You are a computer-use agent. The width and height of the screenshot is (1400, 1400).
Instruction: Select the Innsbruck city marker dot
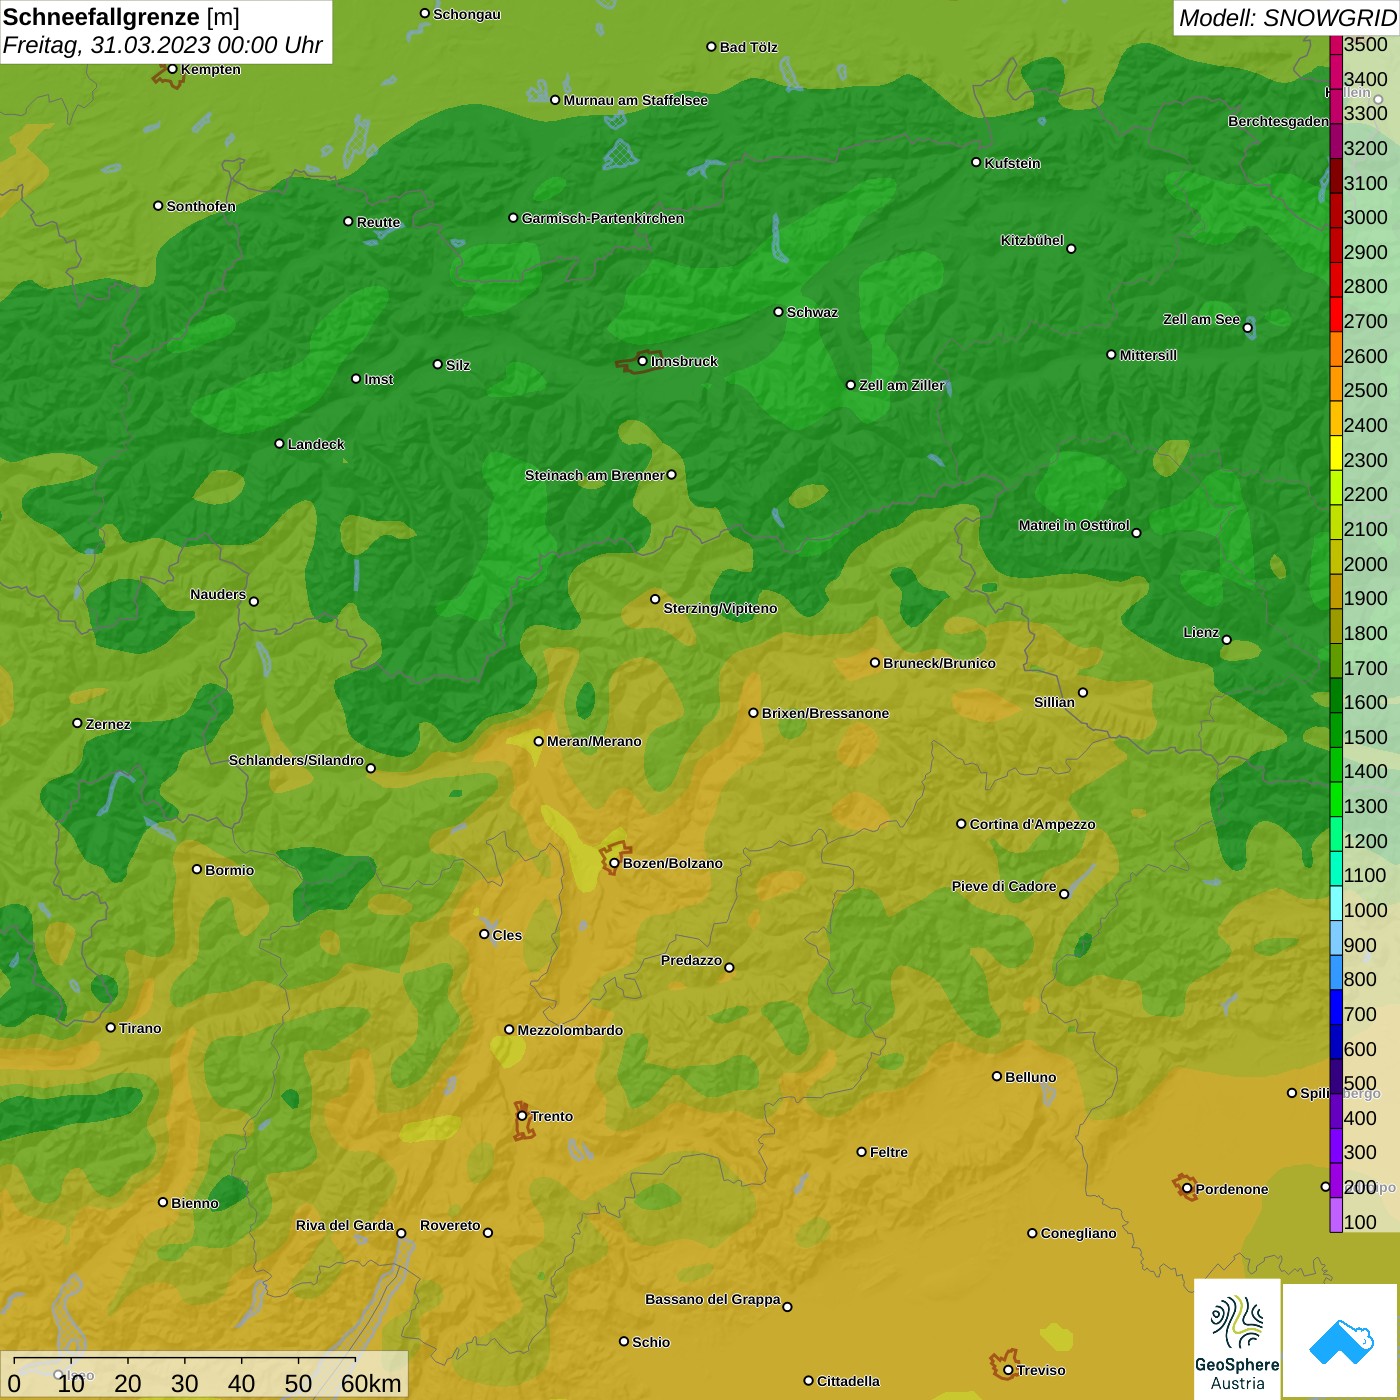click(x=642, y=361)
